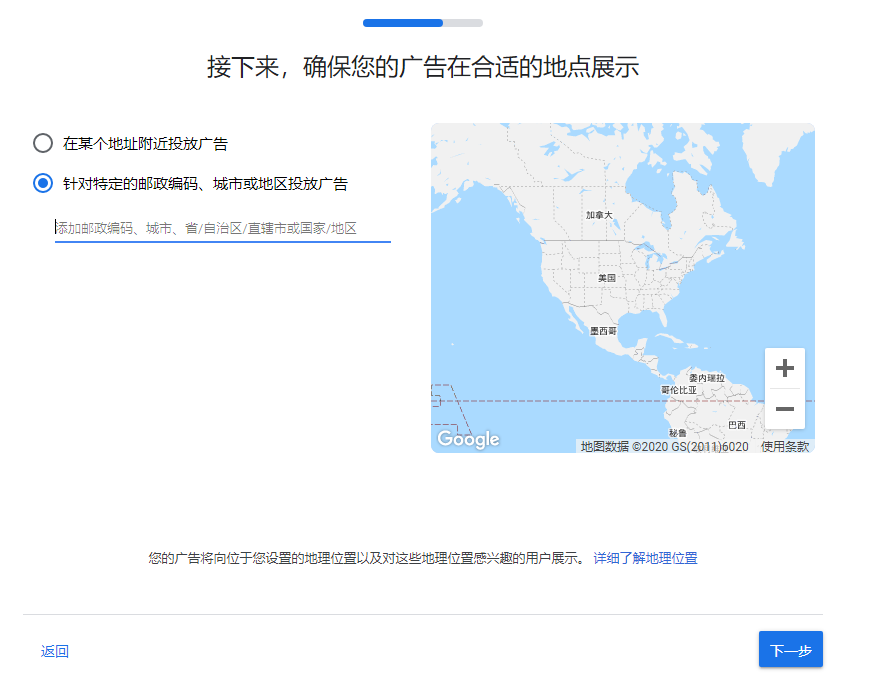Click the 哥伦比亚 label on the map
Image resolution: width=871 pixels, height=691 pixels.
pos(679,389)
